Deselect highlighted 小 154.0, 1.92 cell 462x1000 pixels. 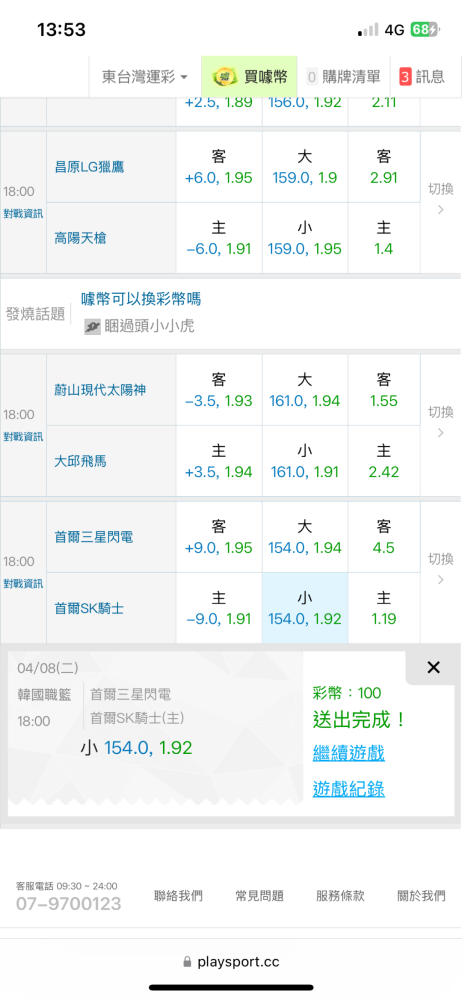(305, 608)
